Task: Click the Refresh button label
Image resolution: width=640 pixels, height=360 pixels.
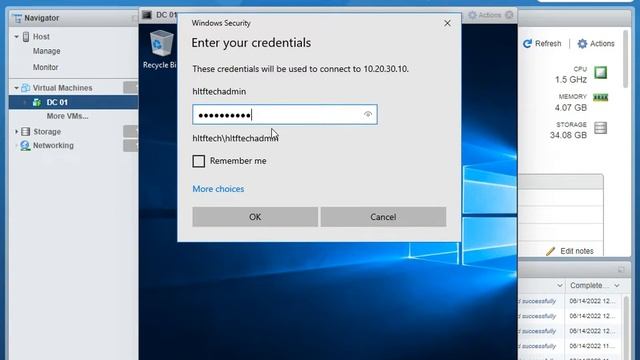Action: 548,44
